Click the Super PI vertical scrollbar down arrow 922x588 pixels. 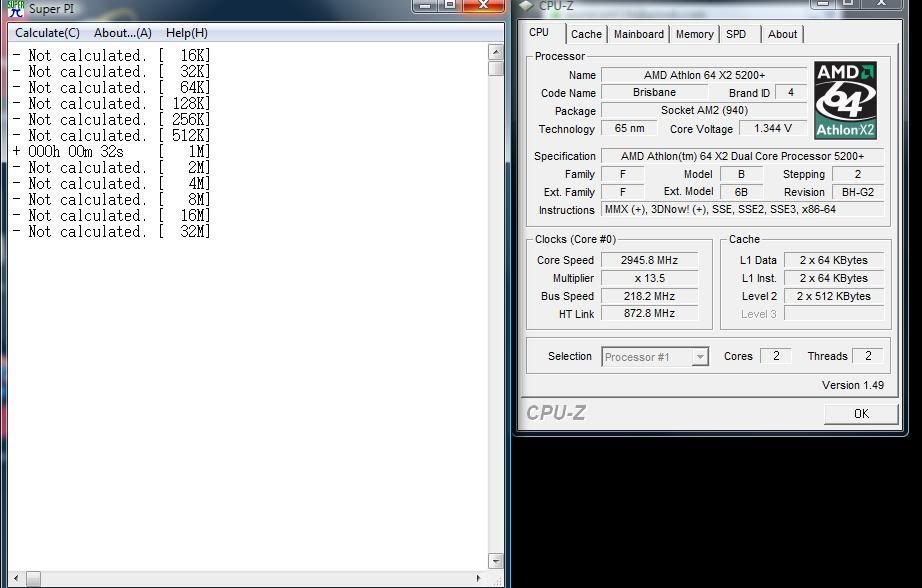point(496,561)
